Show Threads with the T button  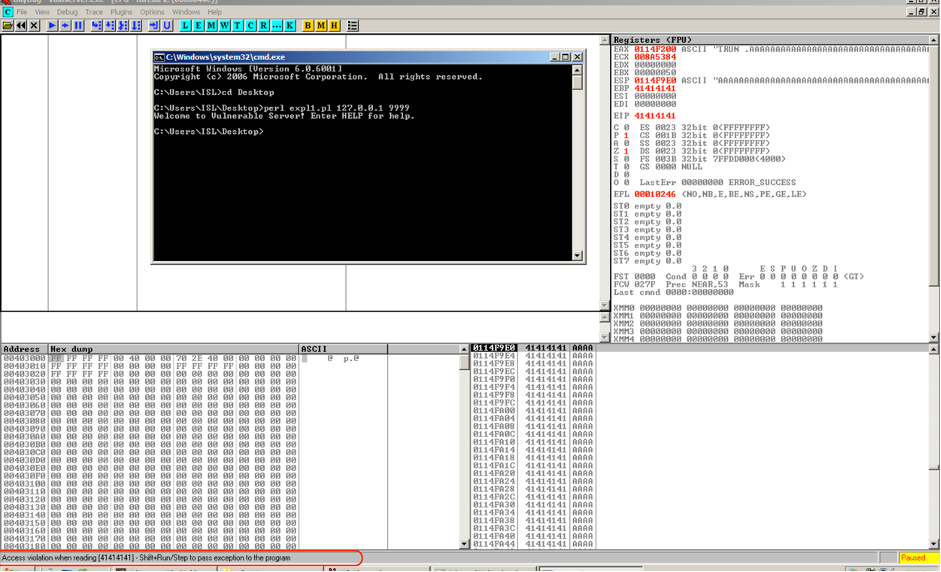point(238,26)
